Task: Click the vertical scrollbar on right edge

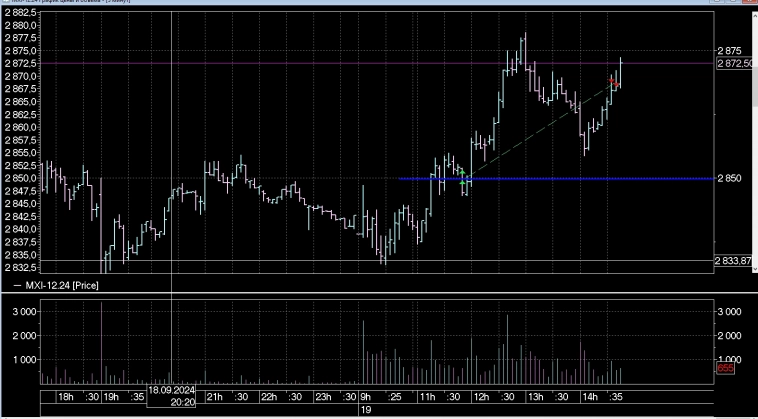Action: point(752,200)
